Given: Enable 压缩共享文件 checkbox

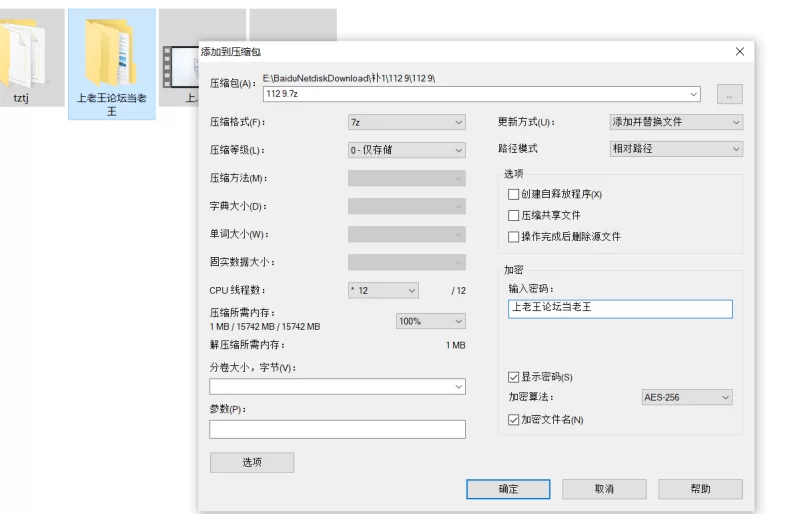Looking at the screenshot, I should coord(513,215).
